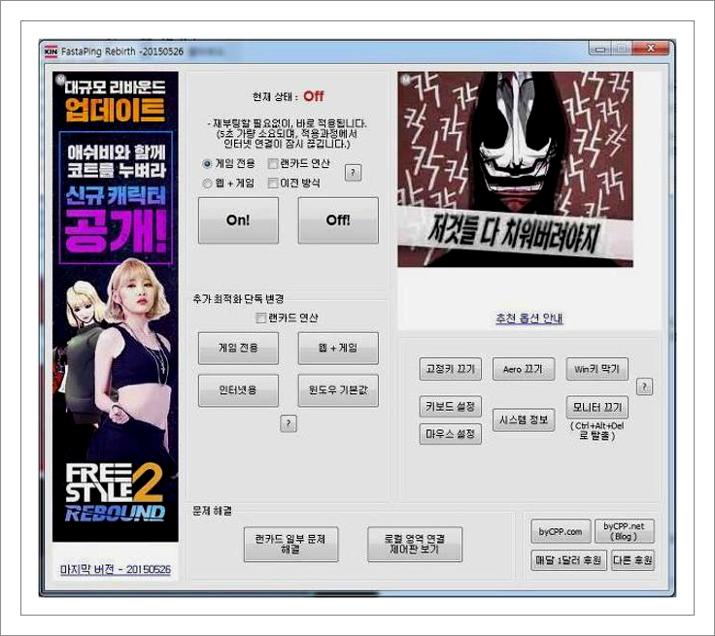Enable the 이전 방식 checkbox
The width and height of the screenshot is (715, 636).
(x=273, y=183)
